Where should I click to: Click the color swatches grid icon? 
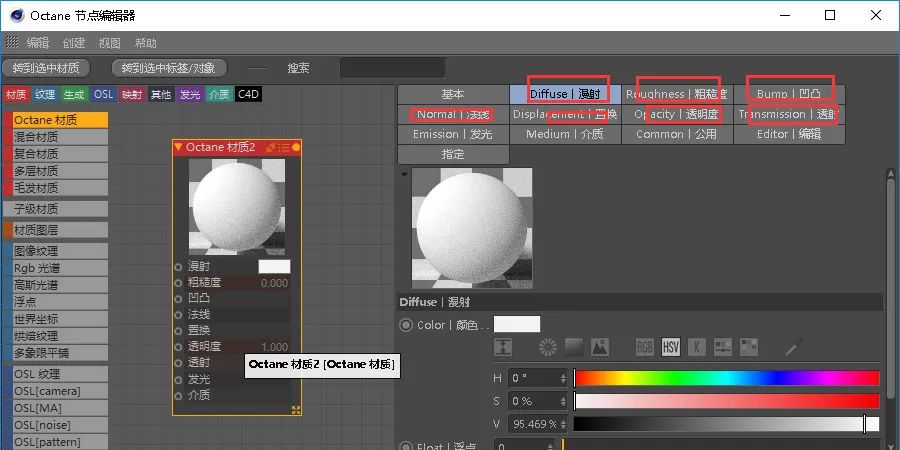[x=746, y=347]
